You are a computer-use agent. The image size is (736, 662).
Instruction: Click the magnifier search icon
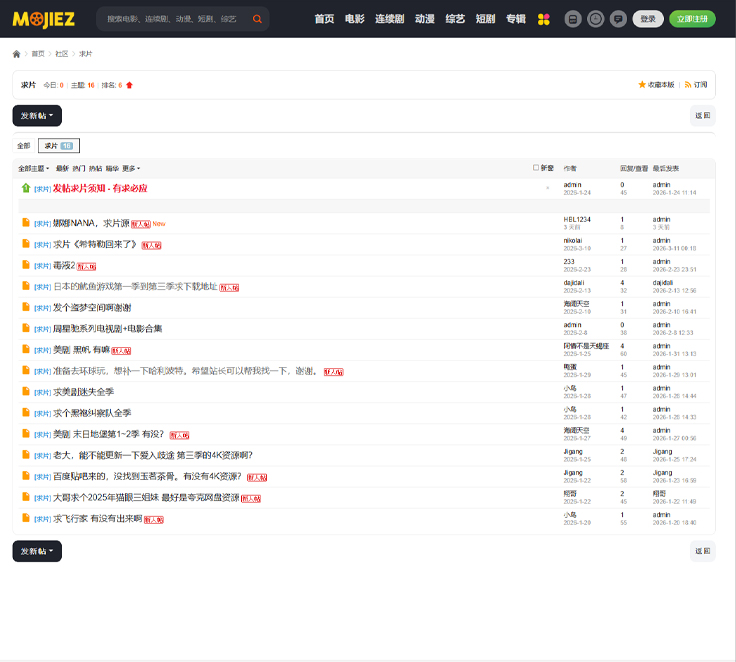click(x=258, y=19)
